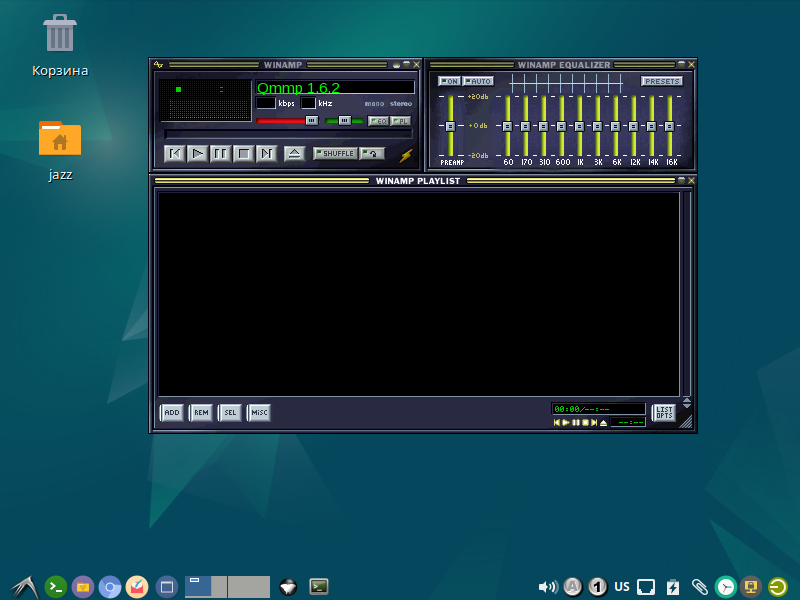Viewport: 800px width, 600px height.
Task: Open files with the Eject button
Action: (294, 154)
